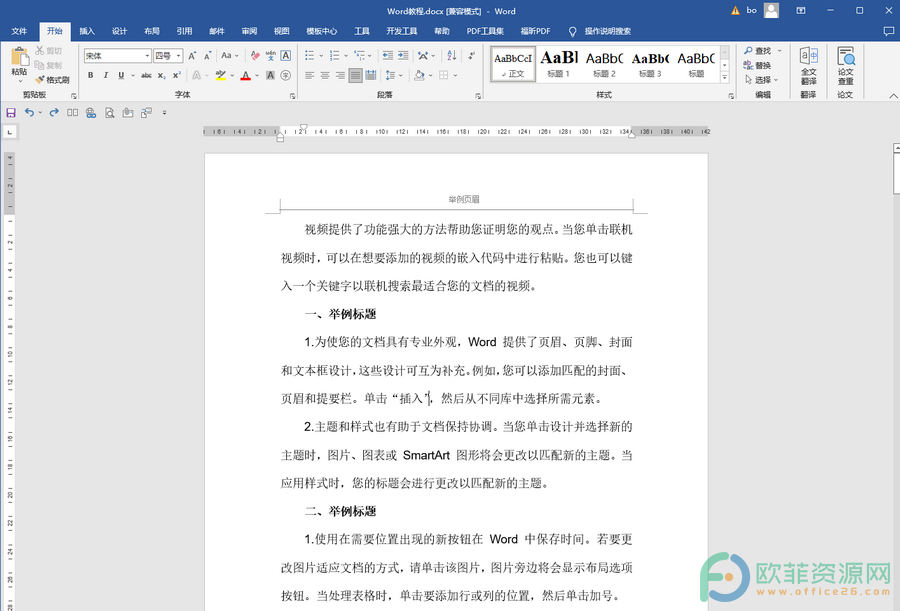This screenshot has height=611, width=900.
Task: Expand numbered list style dropdown
Action: tap(346, 56)
